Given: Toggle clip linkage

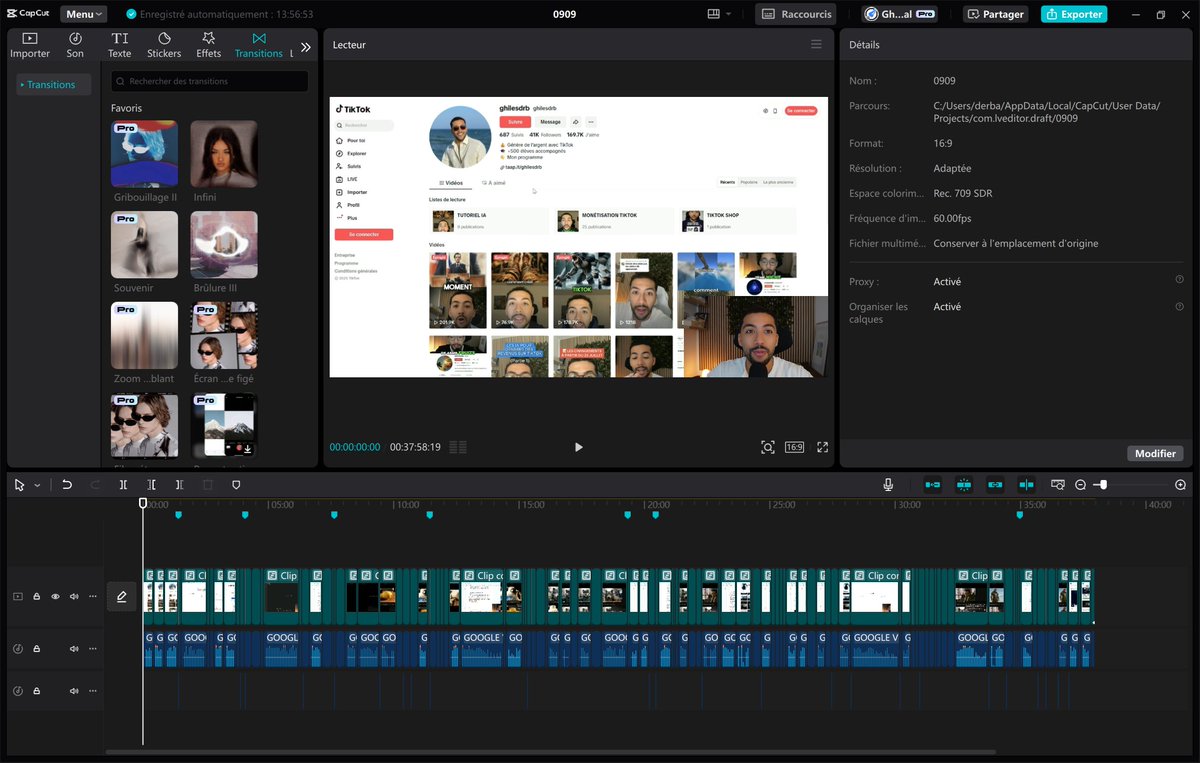Looking at the screenshot, I should pyautogui.click(x=995, y=484).
